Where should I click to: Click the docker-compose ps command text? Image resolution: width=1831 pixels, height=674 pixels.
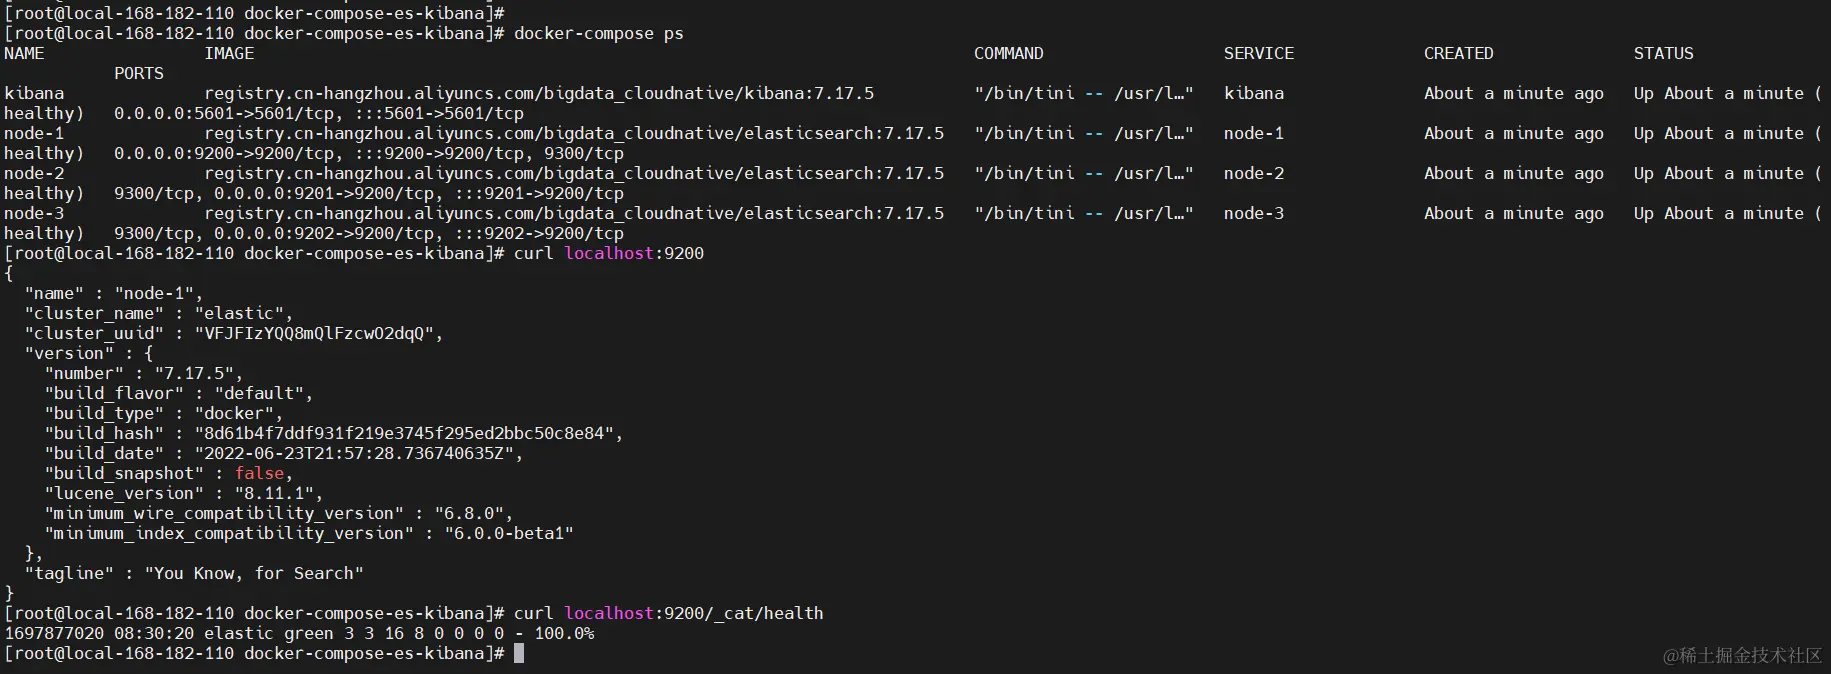tap(598, 33)
